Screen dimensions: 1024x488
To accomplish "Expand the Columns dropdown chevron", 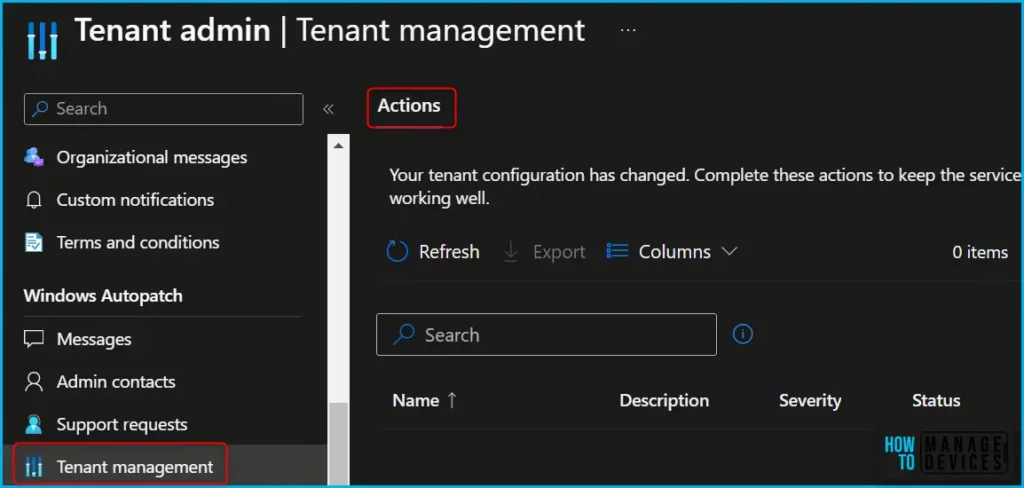I will 729,251.
